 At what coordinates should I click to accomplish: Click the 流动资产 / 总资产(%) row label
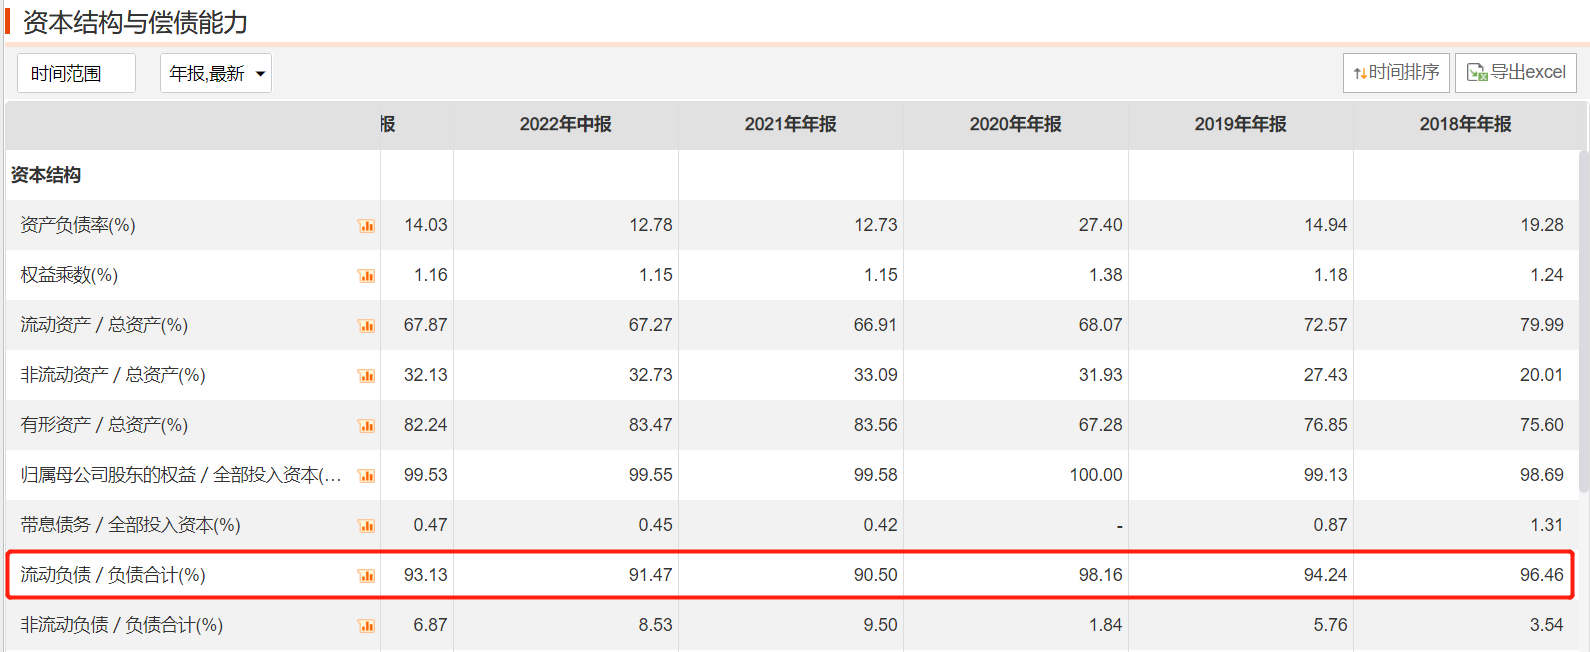(104, 325)
